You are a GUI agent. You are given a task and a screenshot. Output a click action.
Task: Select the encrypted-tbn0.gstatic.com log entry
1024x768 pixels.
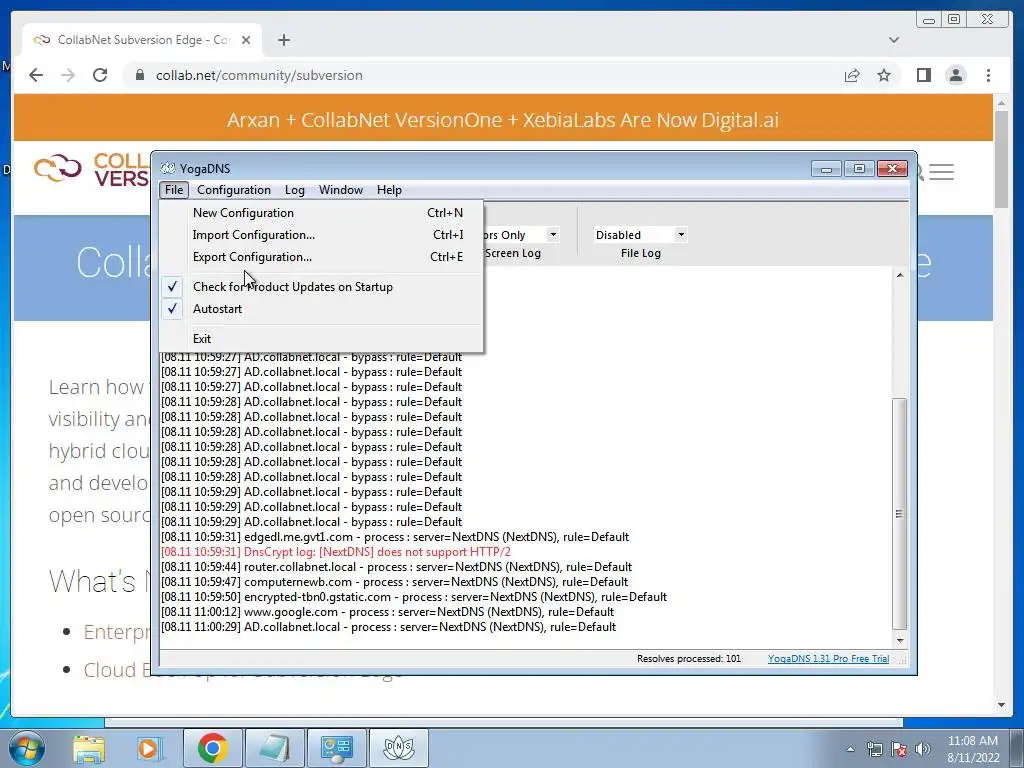click(414, 597)
